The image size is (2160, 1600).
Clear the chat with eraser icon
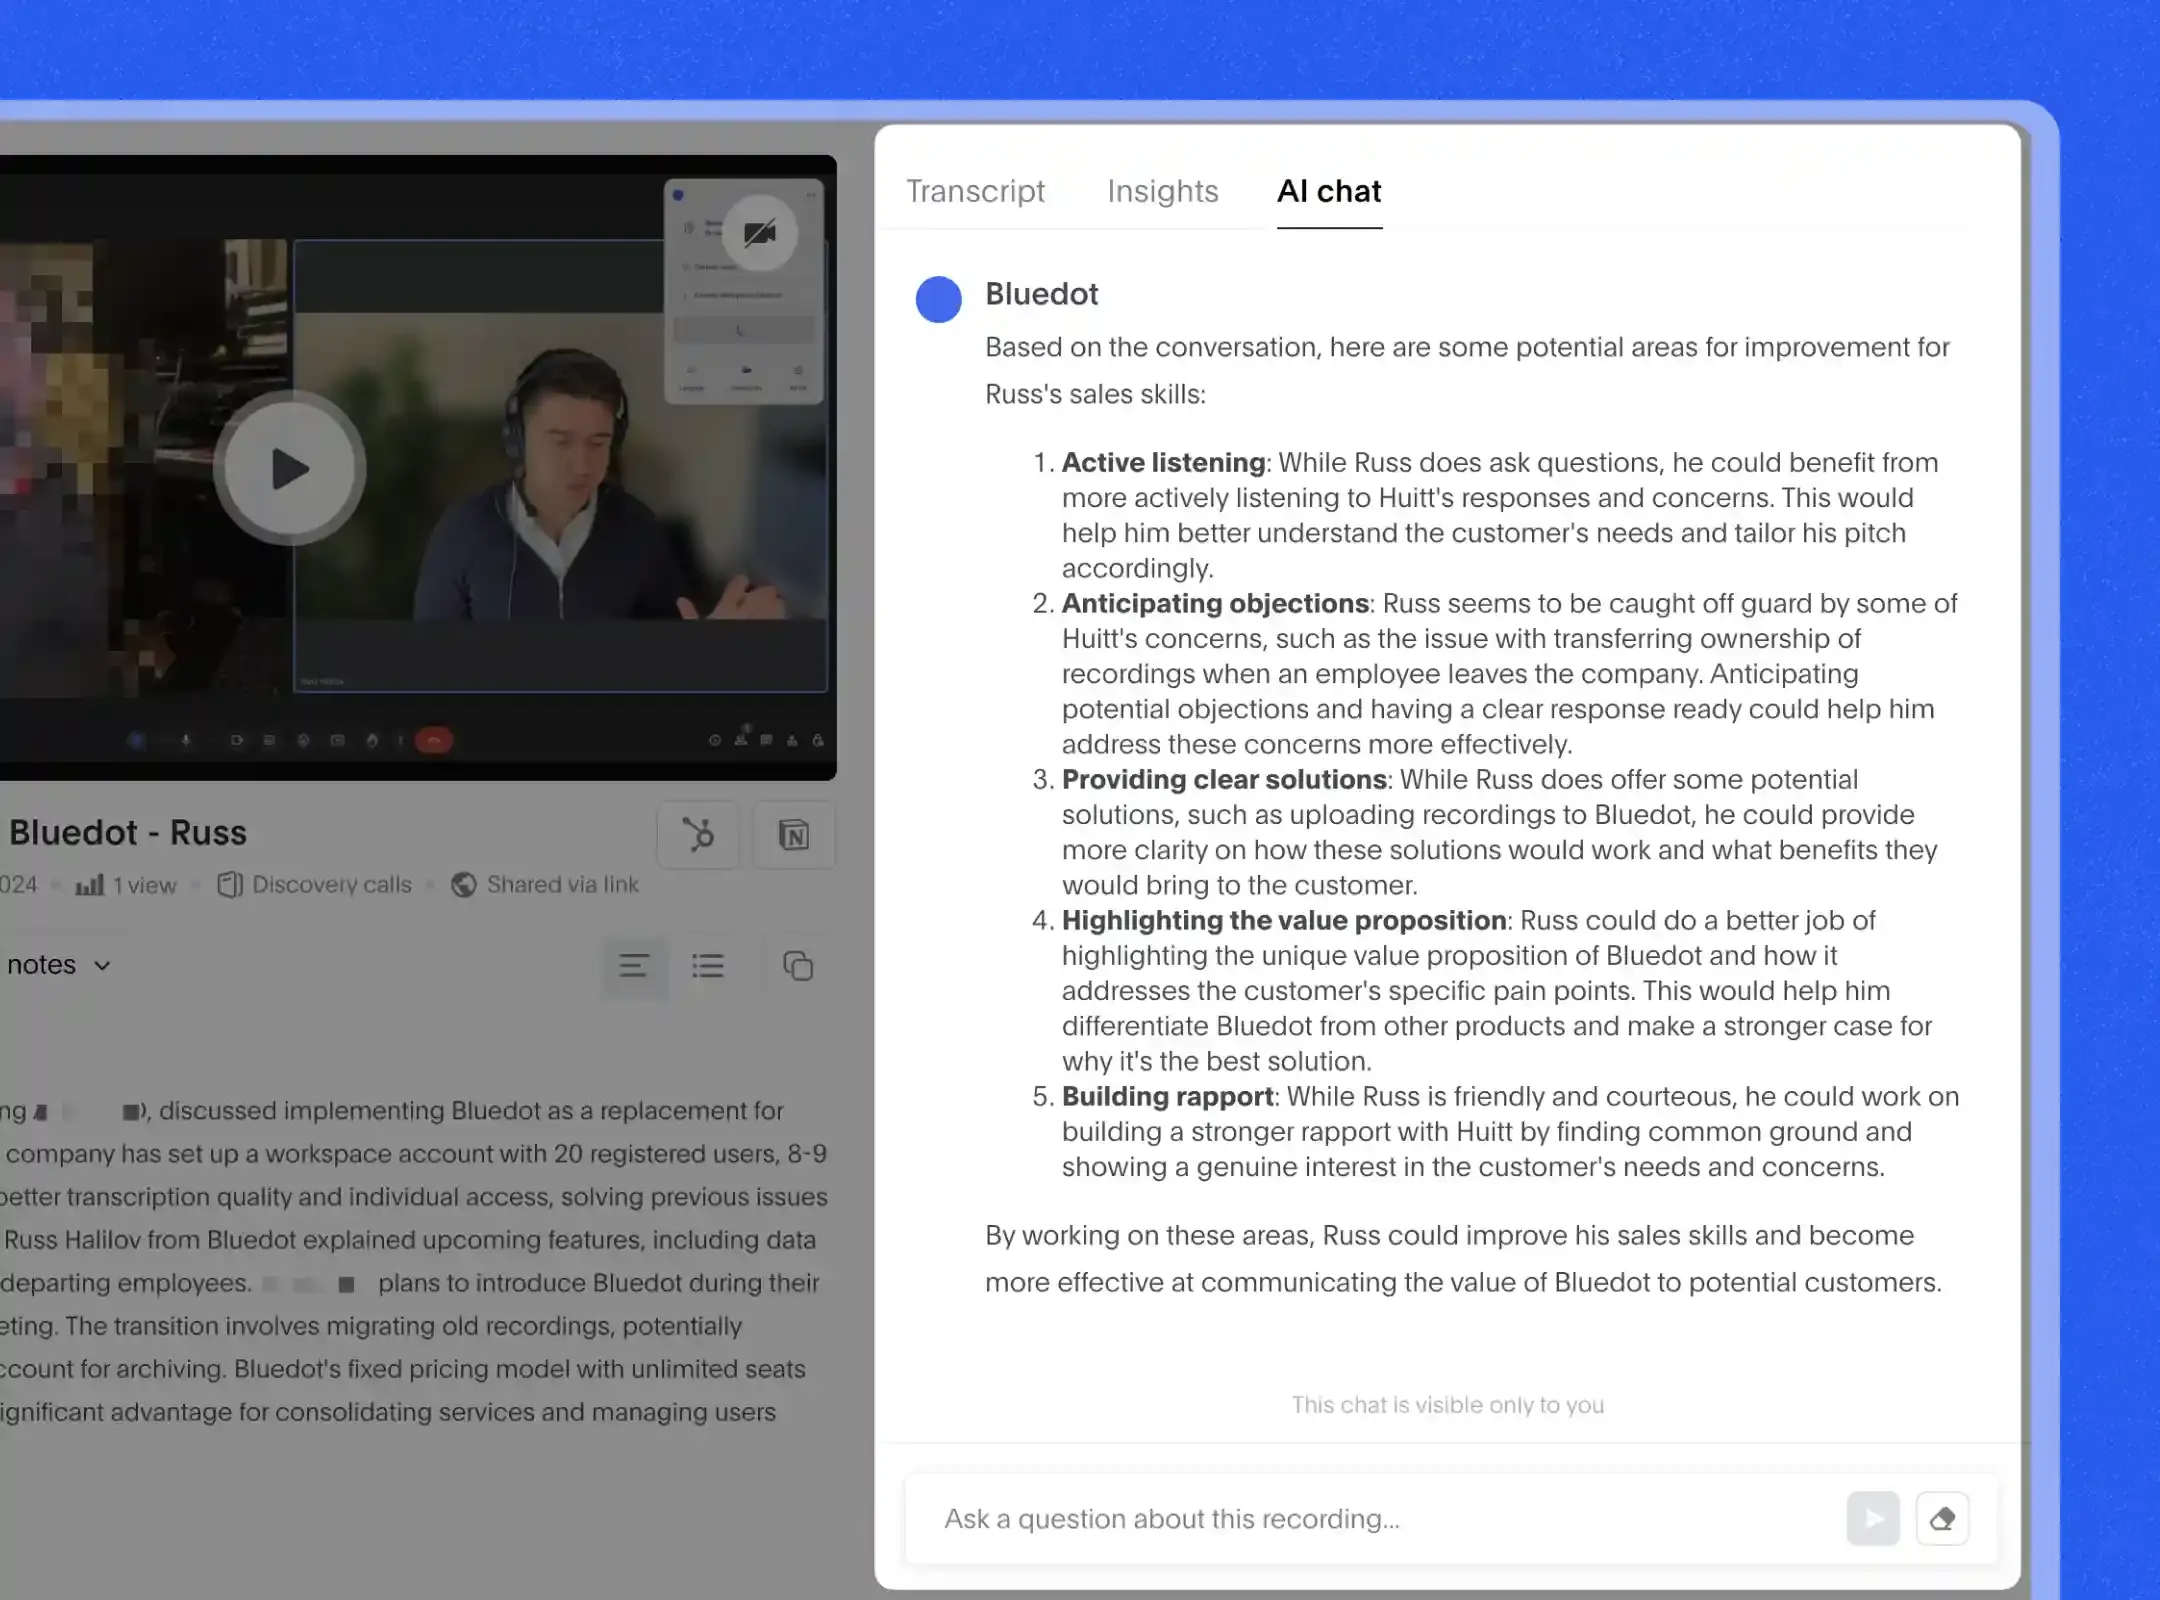(1942, 1519)
